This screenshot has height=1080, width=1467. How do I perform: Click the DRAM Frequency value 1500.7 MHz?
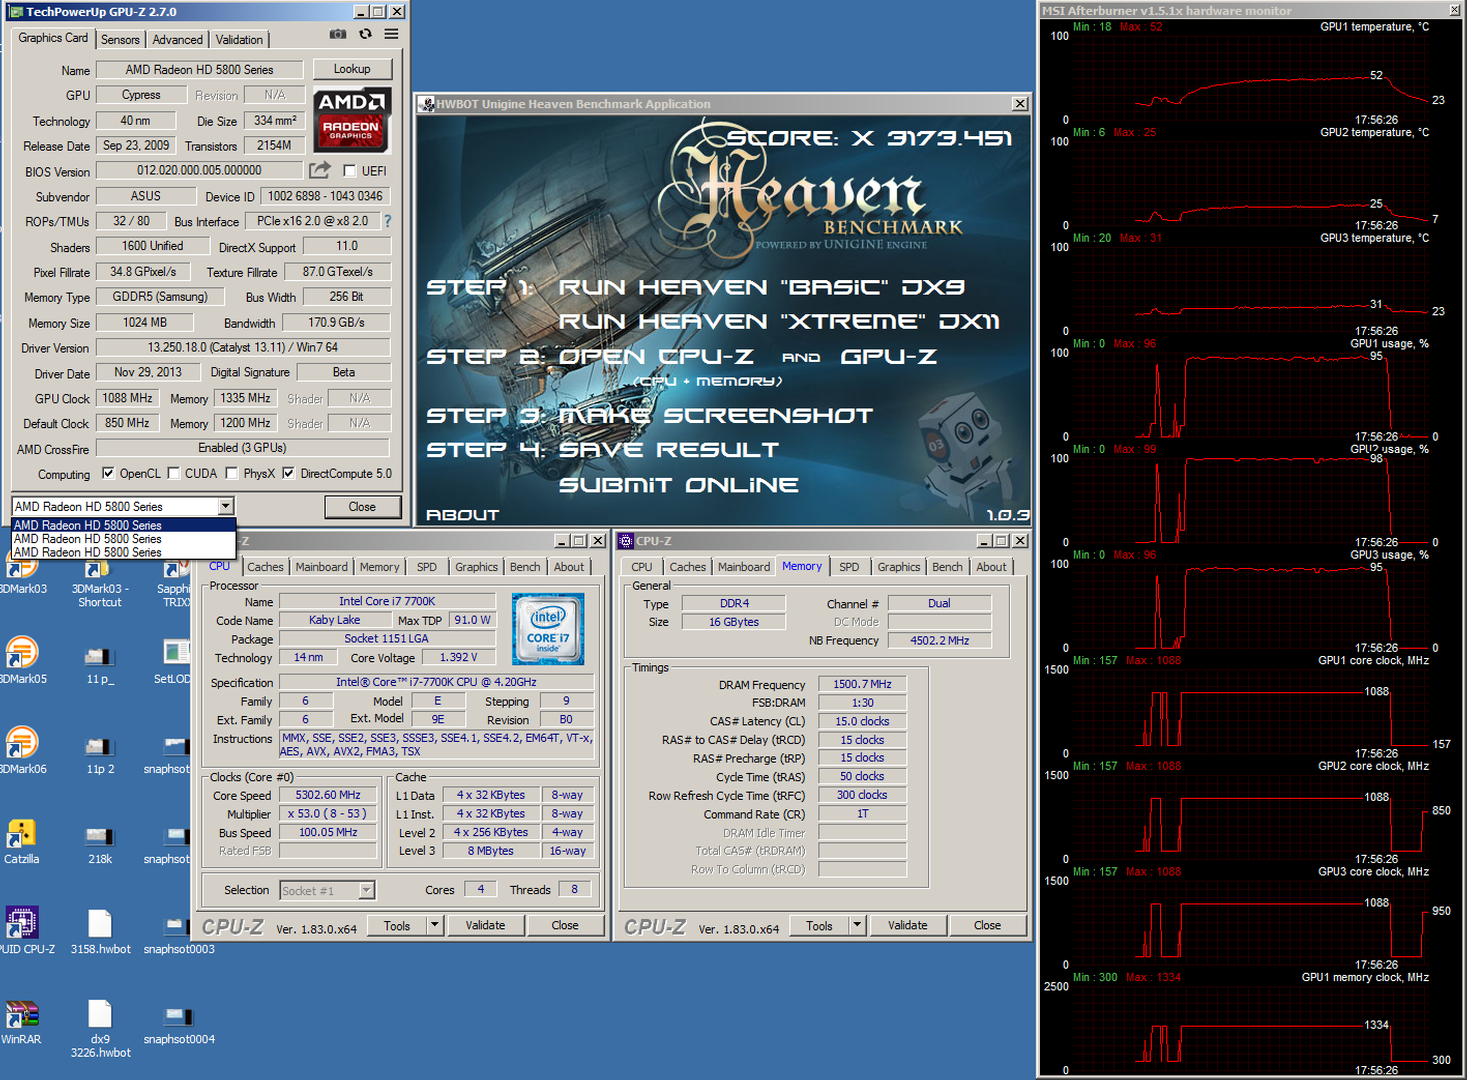click(862, 684)
